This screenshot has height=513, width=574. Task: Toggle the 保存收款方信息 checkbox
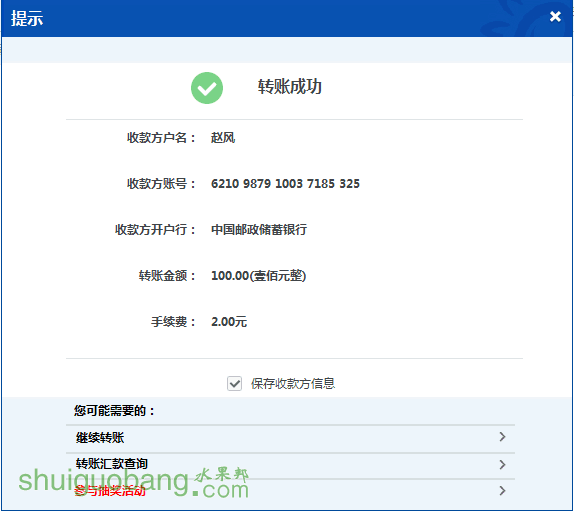(x=234, y=383)
